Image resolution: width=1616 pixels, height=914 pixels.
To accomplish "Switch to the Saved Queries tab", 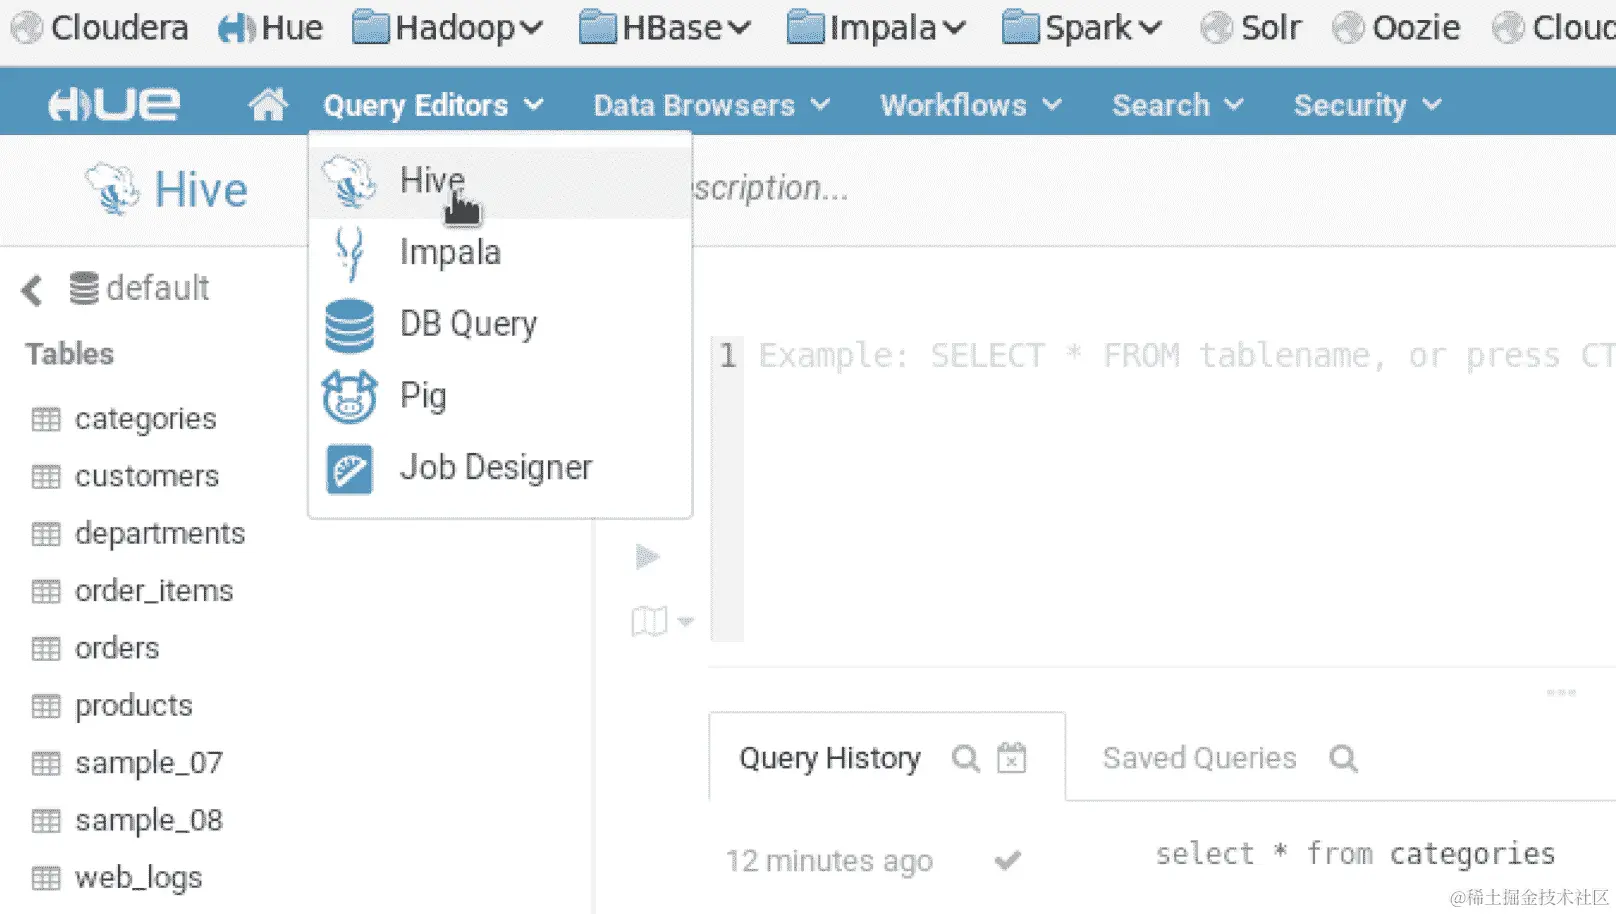I will (1199, 758).
